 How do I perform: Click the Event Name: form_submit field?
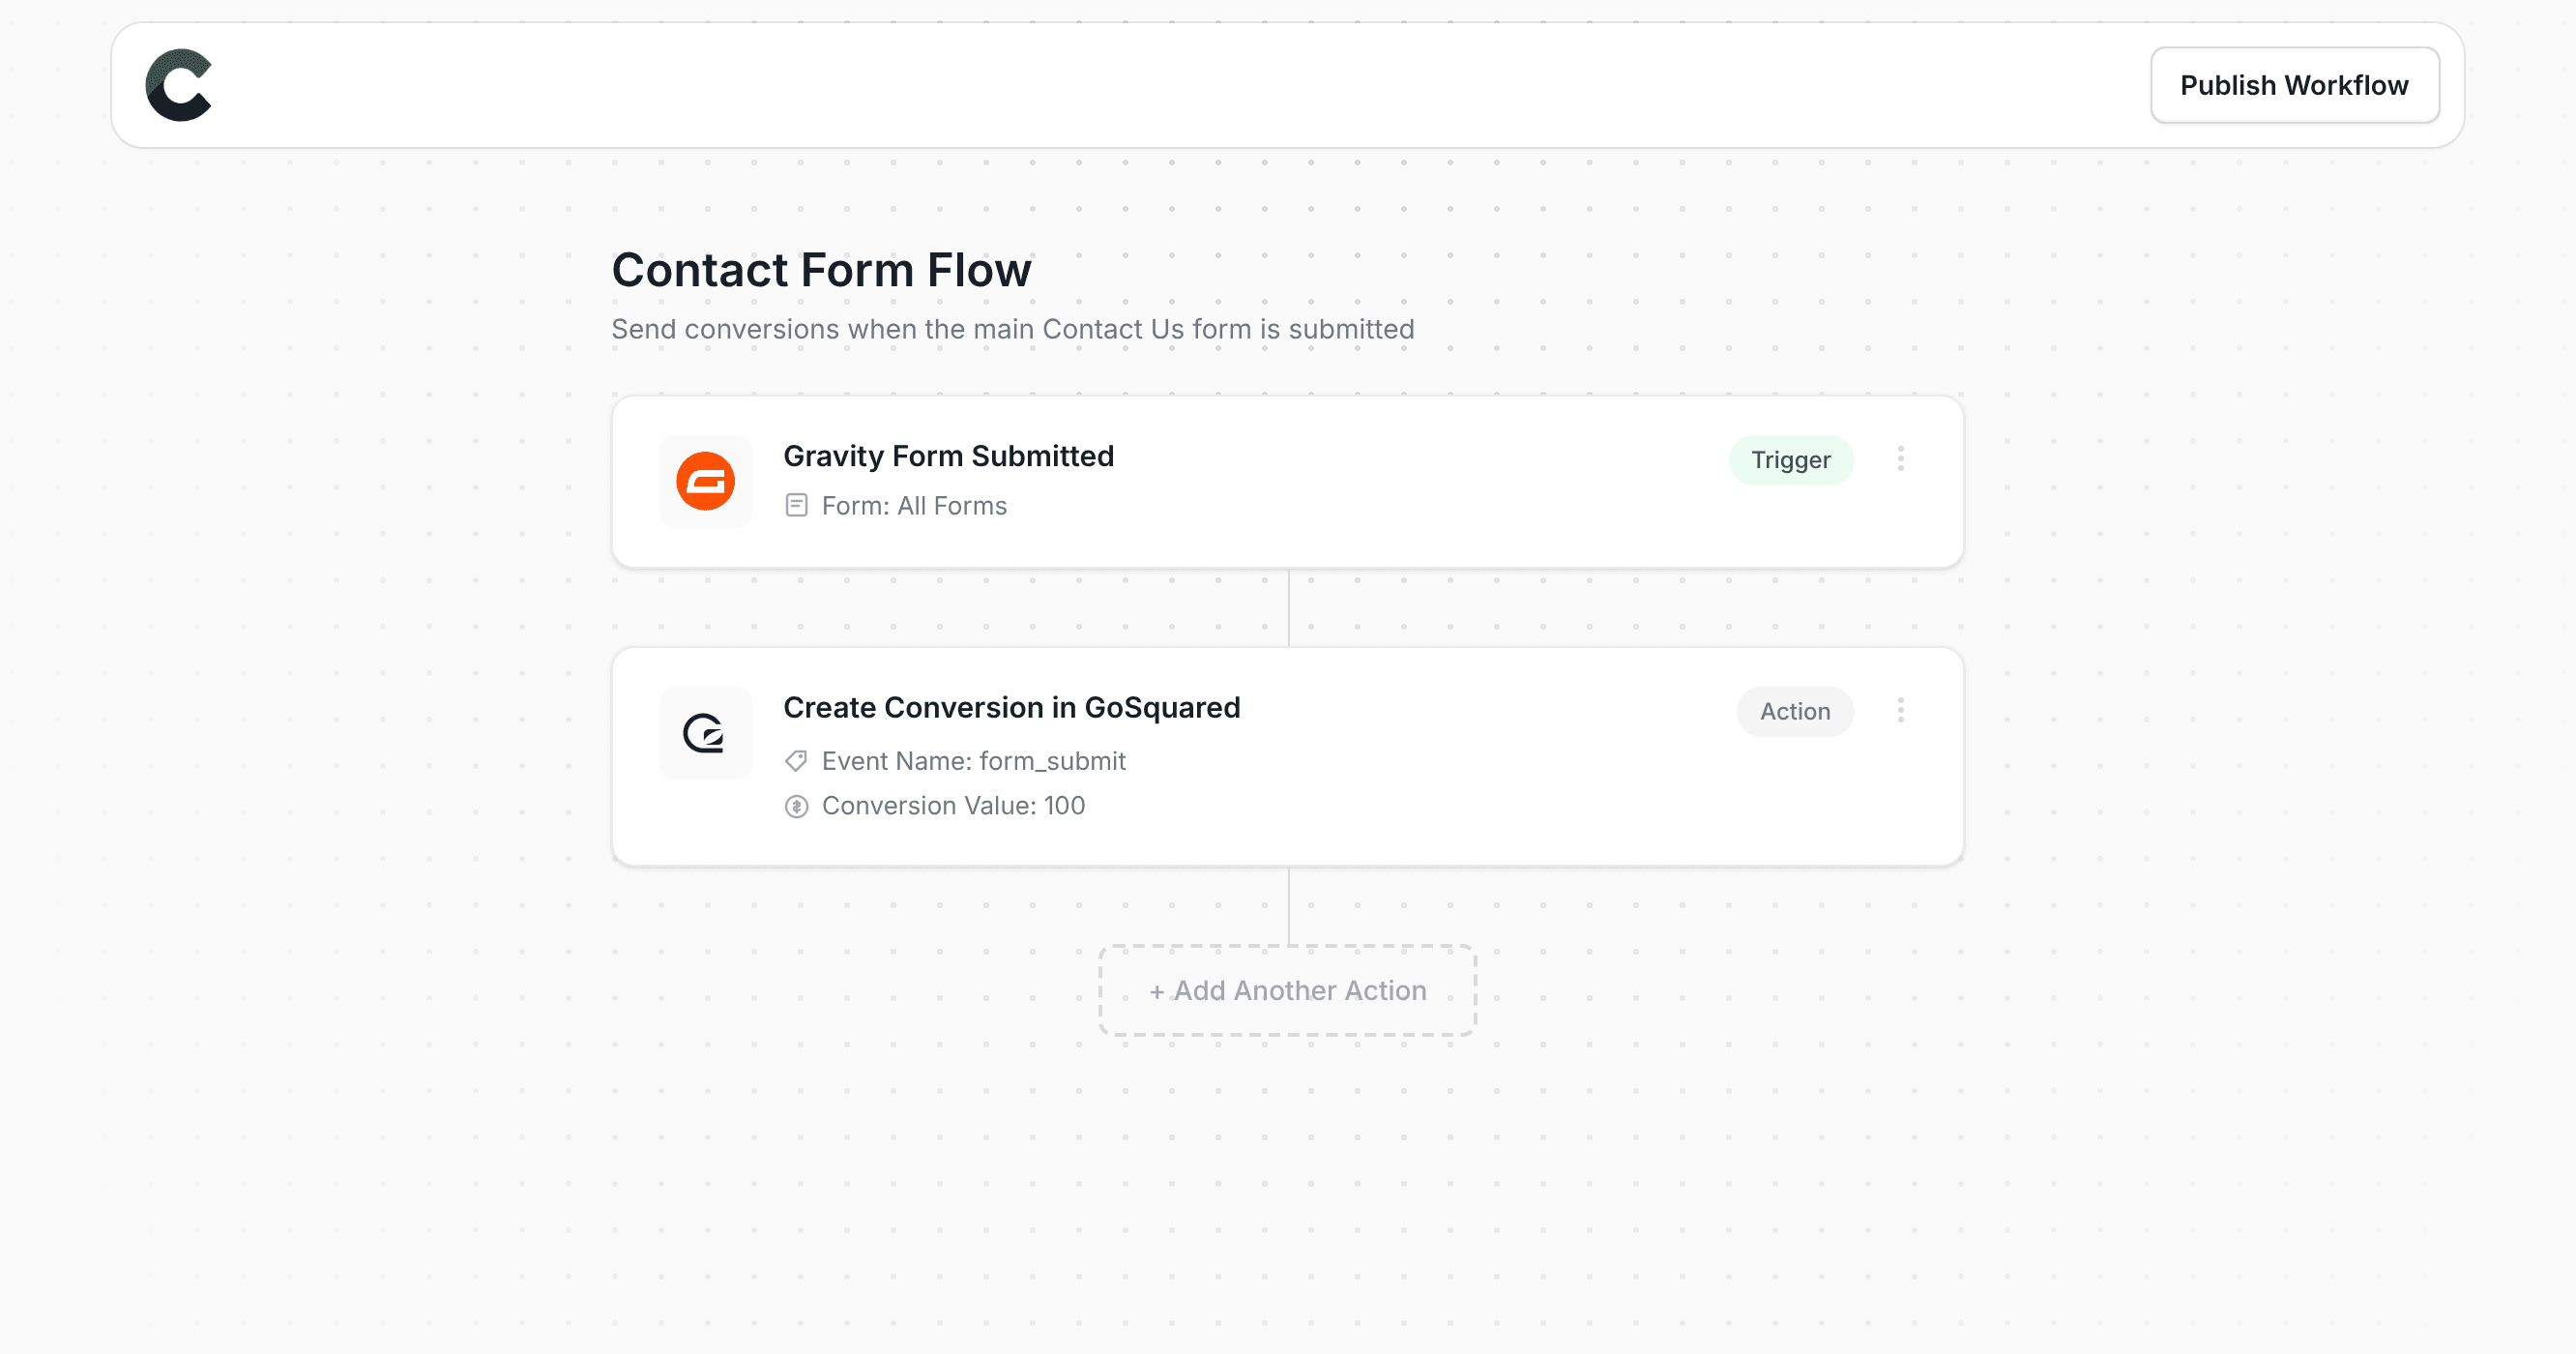[973, 761]
